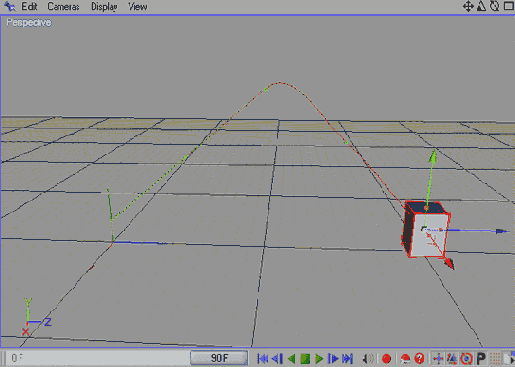The width and height of the screenshot is (515, 367).
Task: Toggle automatic keyframing icon
Action: (x=405, y=359)
